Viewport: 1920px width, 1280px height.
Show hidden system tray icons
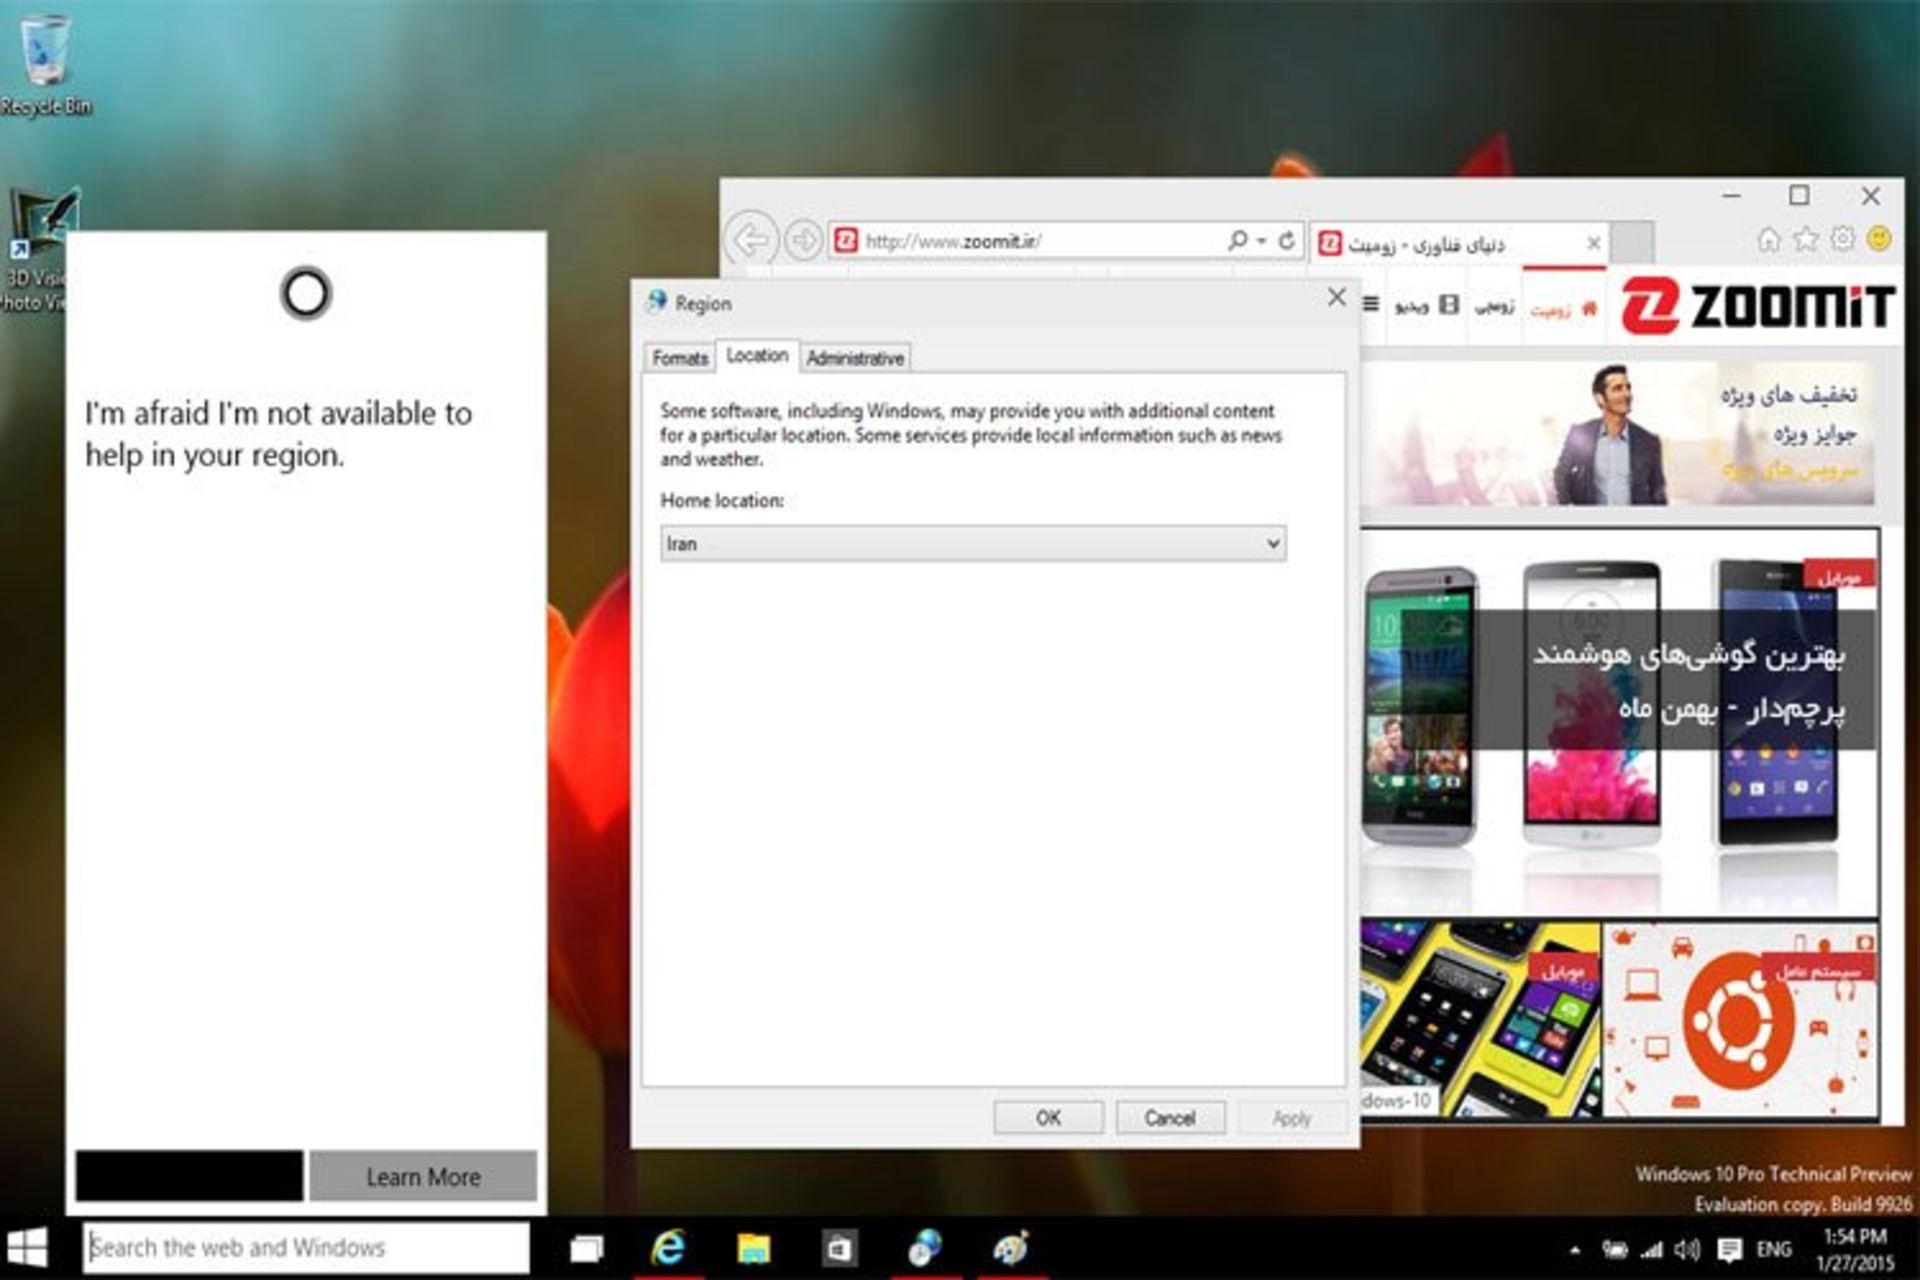coord(1576,1250)
